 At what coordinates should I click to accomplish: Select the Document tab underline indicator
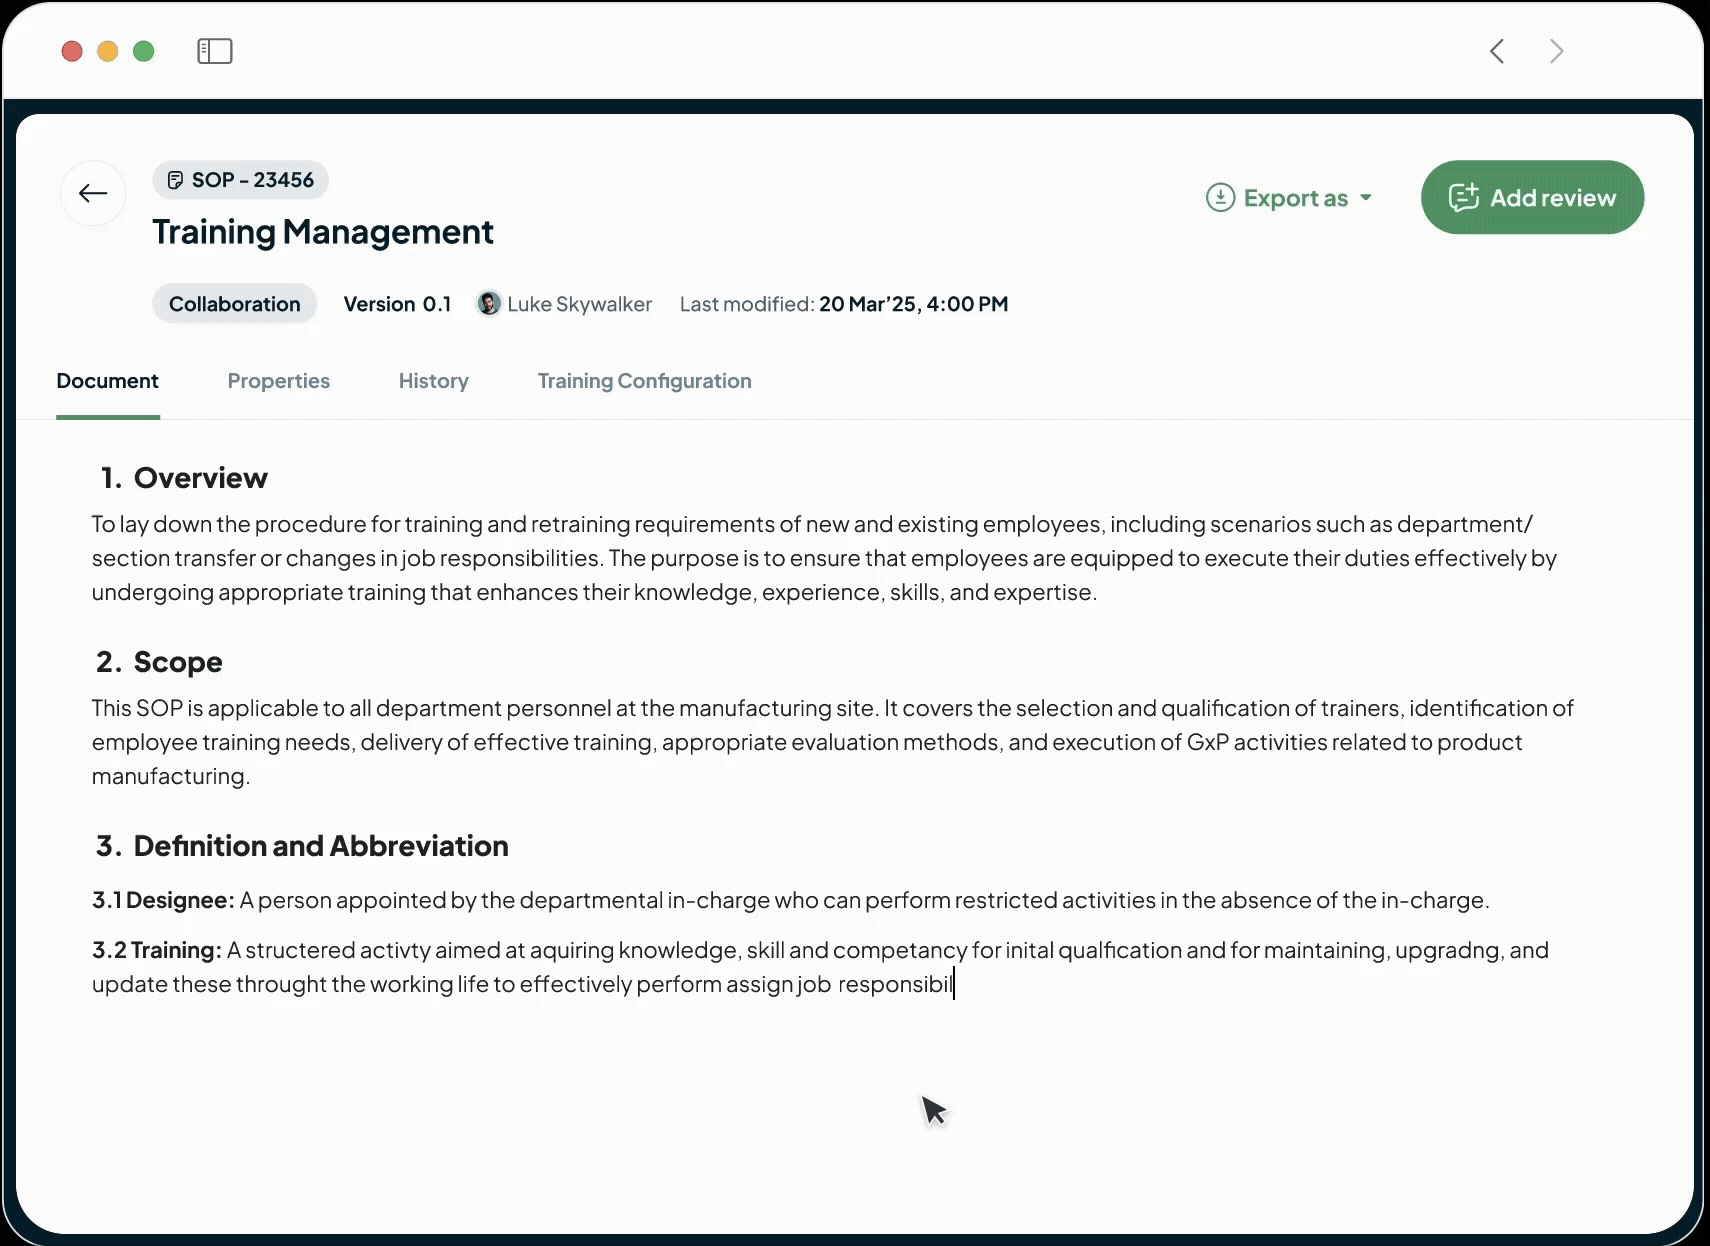coord(107,417)
